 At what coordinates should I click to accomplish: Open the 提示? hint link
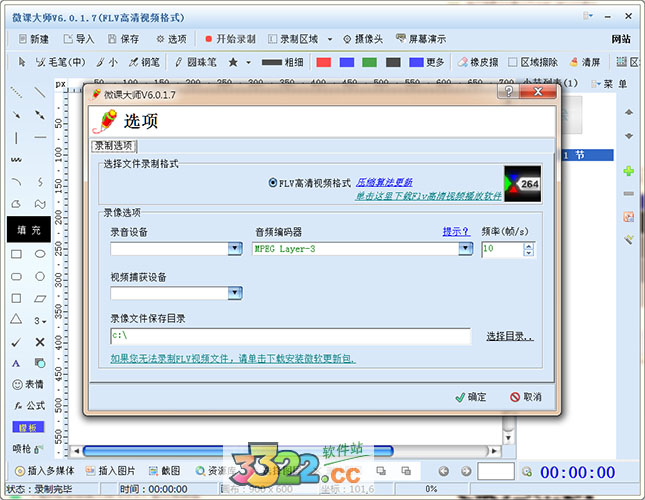coord(456,232)
